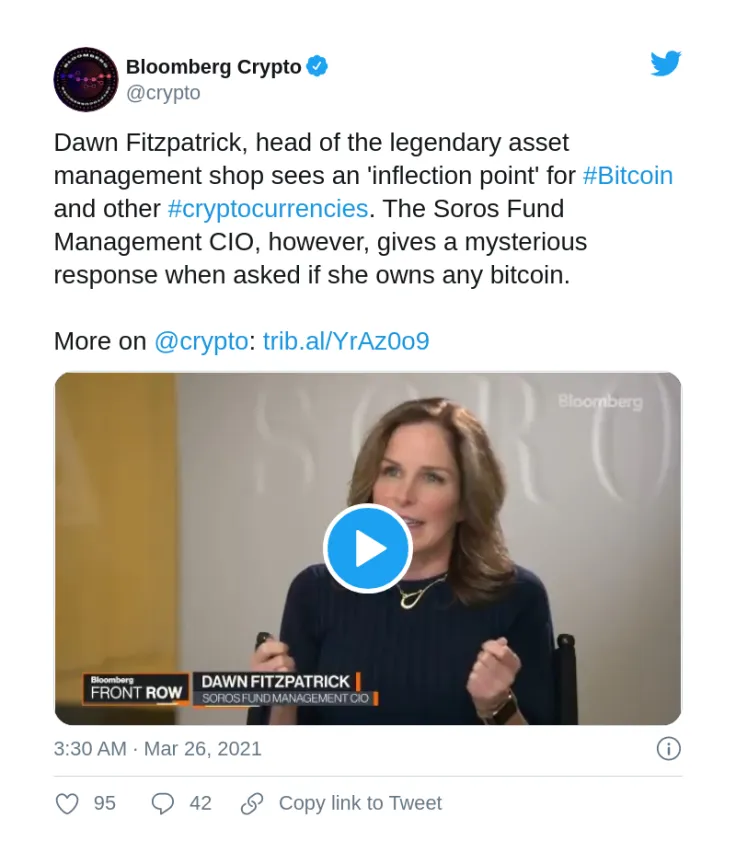The height and width of the screenshot is (864, 736).
Task: Click Copy link to Tweet
Action: coord(360,803)
